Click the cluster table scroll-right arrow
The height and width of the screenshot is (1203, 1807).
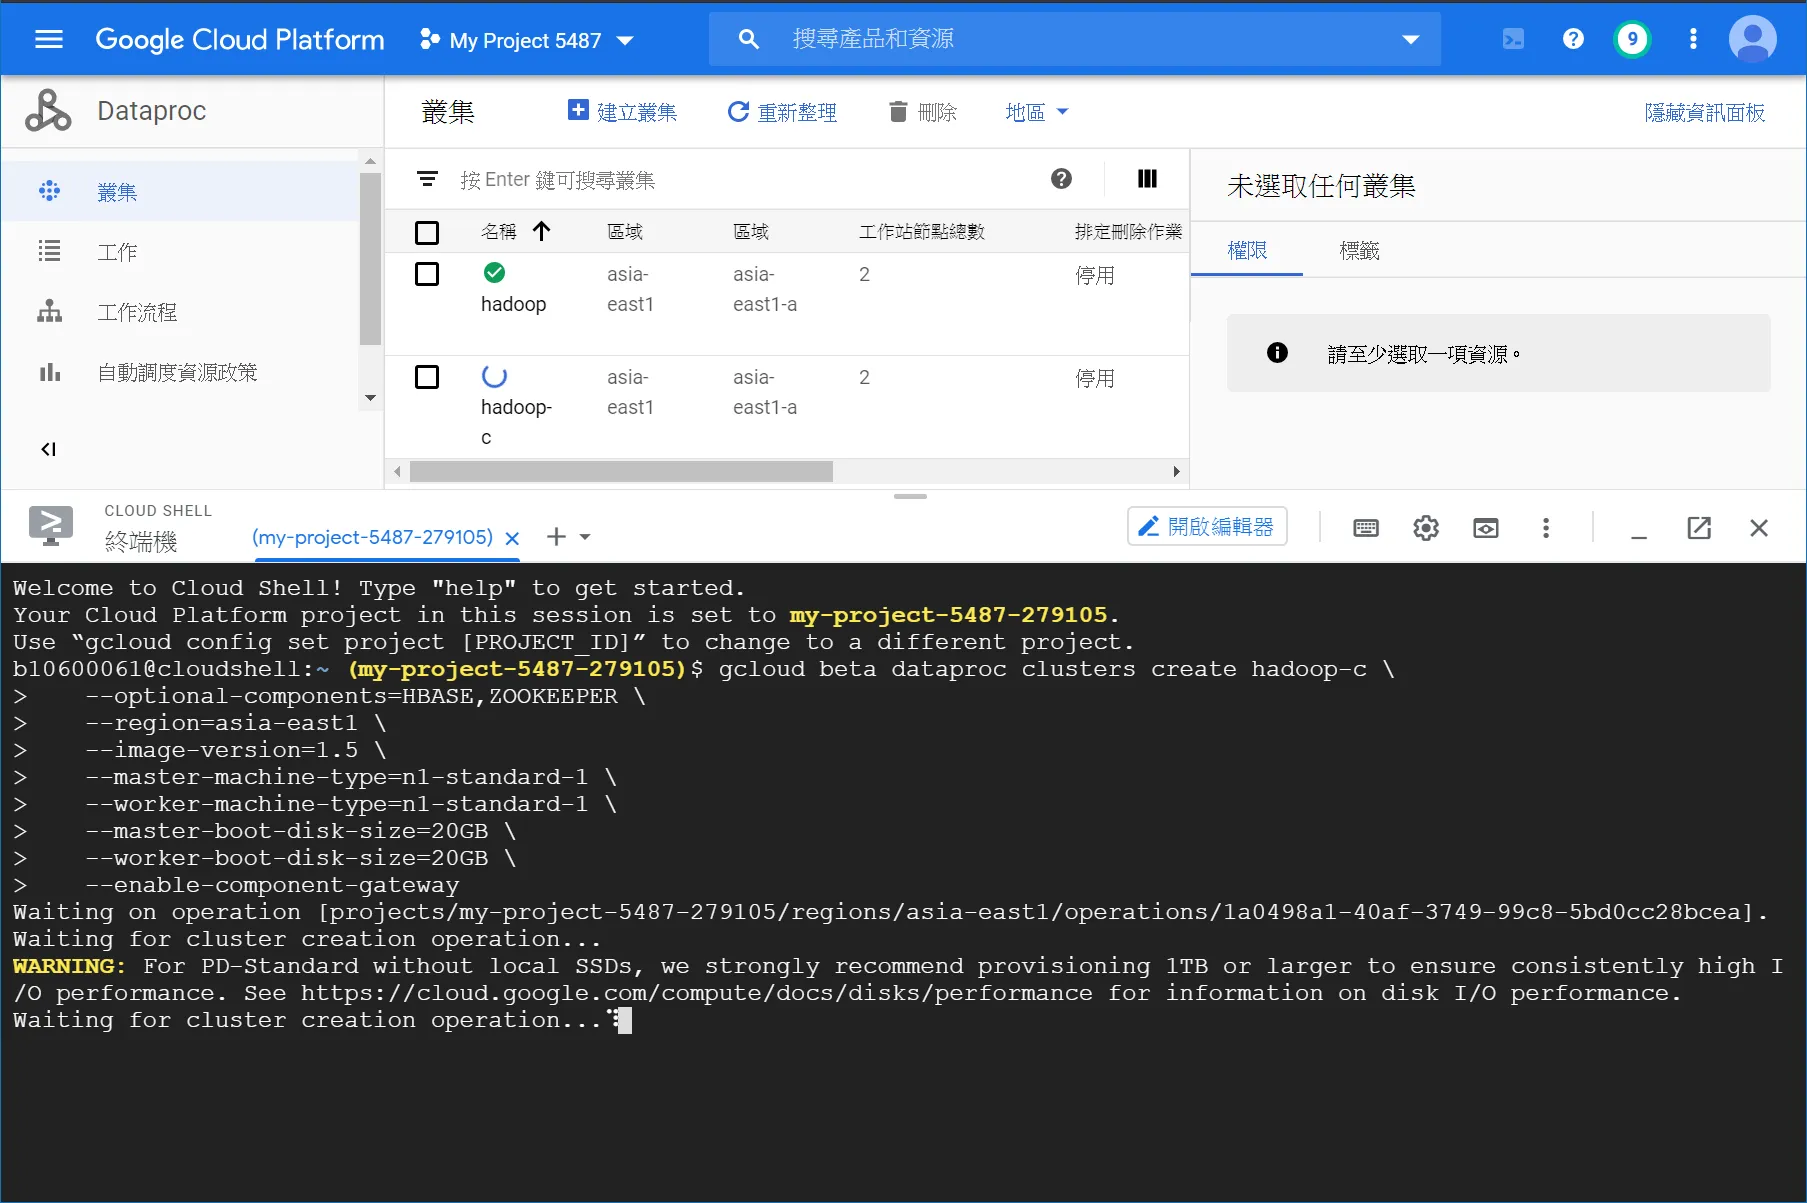1177,471
